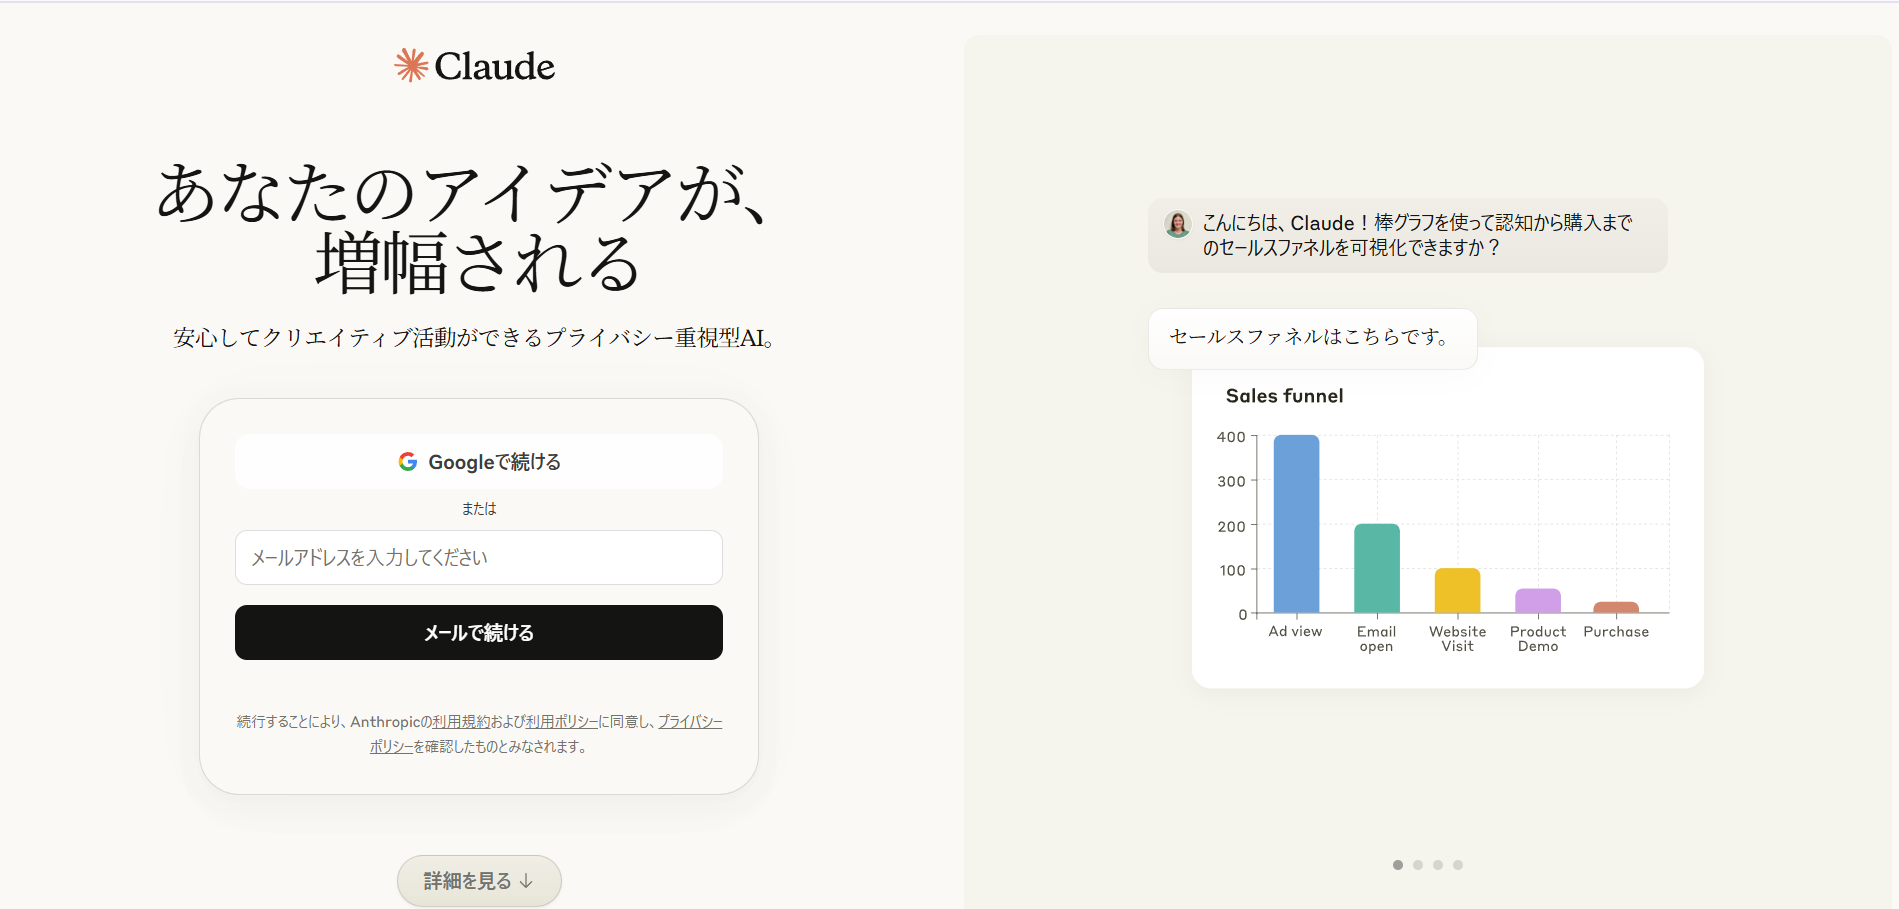The image size is (1899, 909).
Task: Click the email address input field
Action: (x=478, y=557)
